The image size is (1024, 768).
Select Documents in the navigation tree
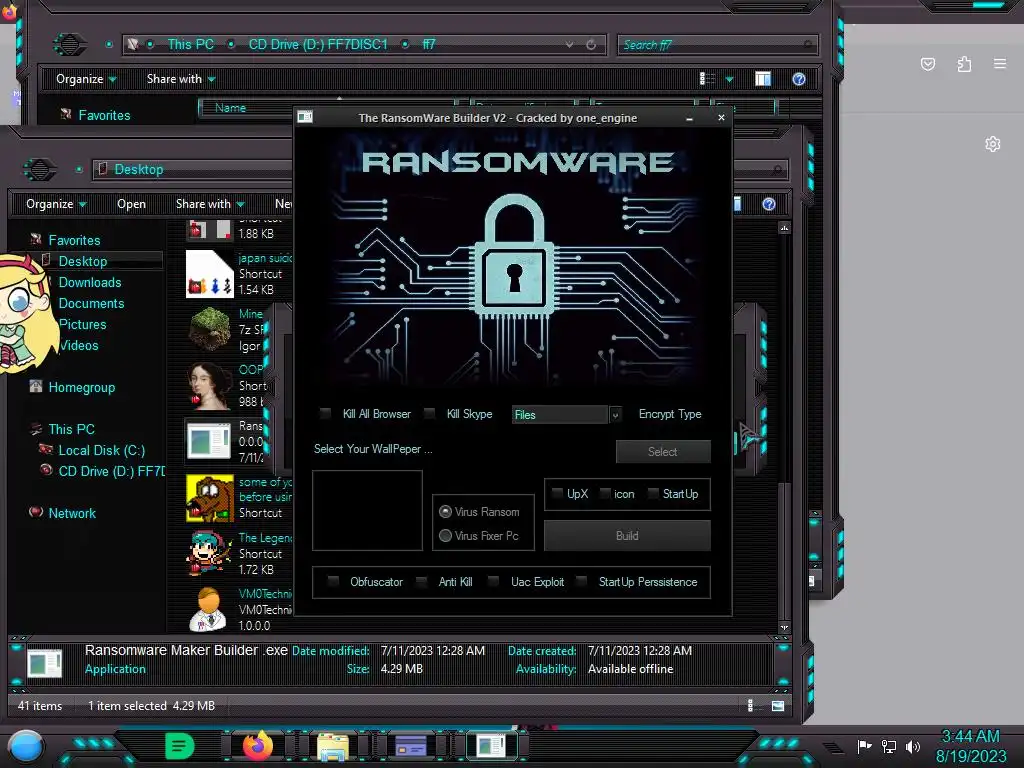point(91,303)
